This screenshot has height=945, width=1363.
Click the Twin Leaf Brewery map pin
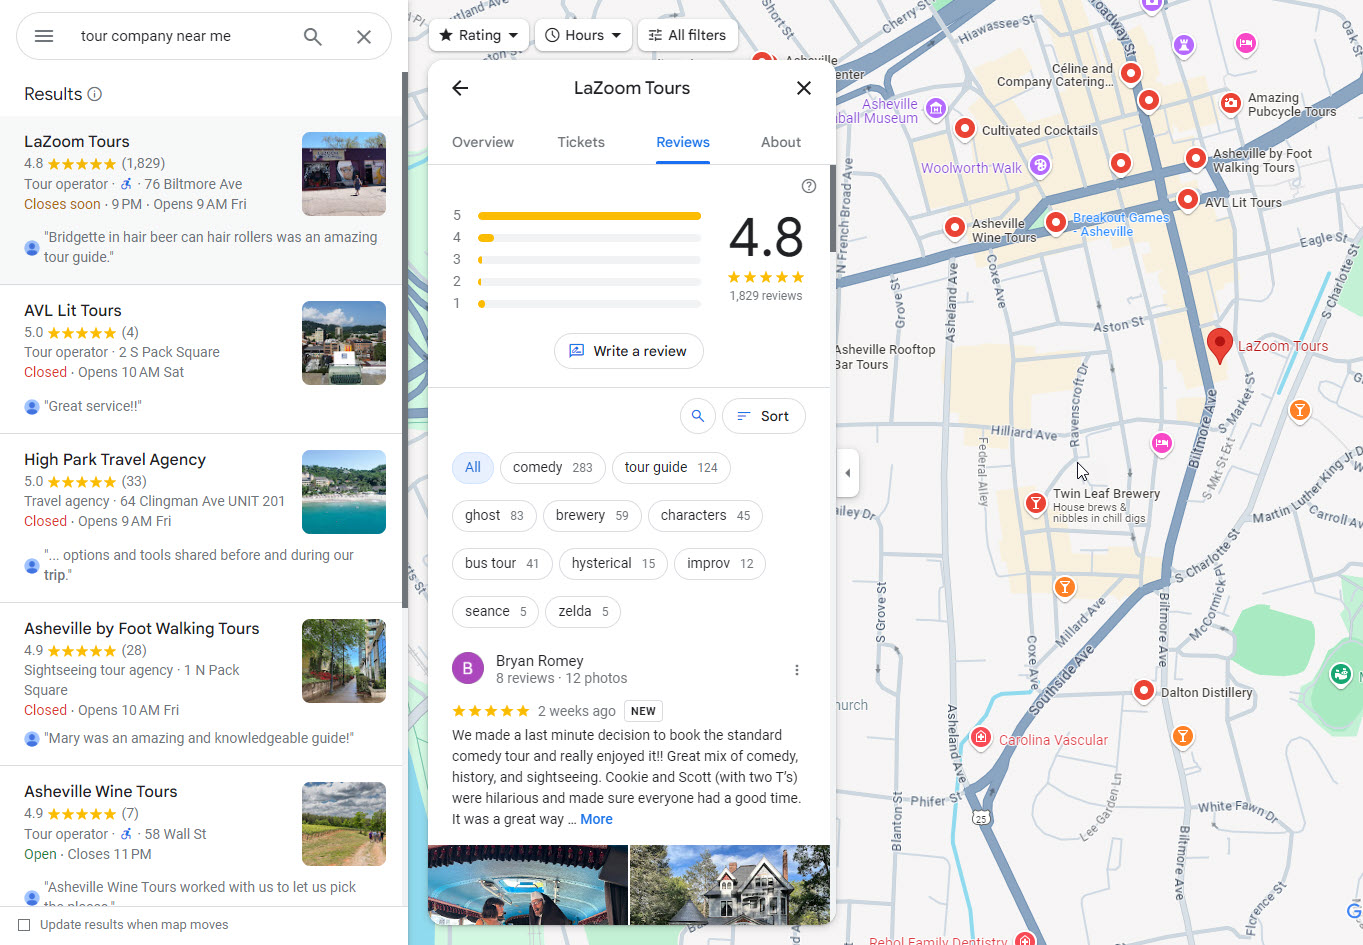click(x=1036, y=503)
